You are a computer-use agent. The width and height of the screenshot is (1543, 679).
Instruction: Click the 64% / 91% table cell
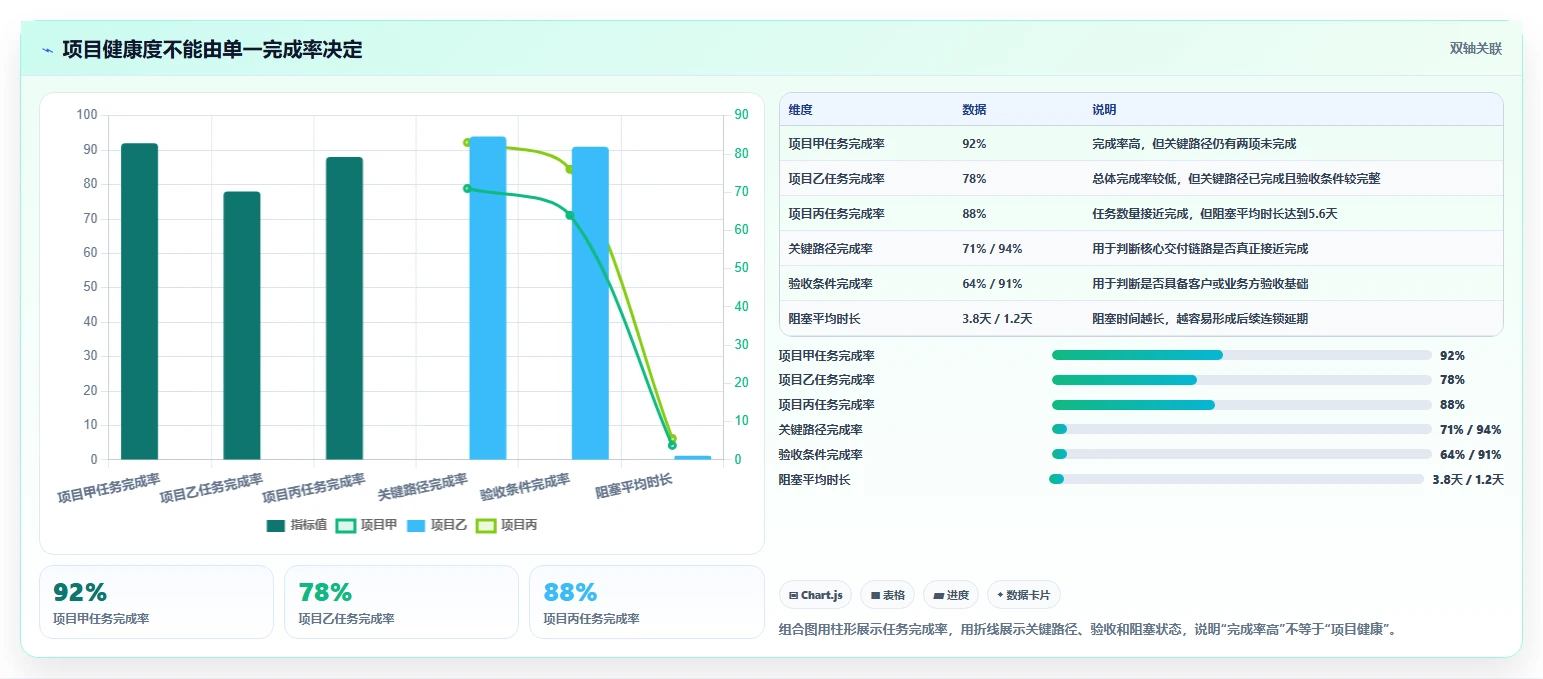[x=992, y=284]
